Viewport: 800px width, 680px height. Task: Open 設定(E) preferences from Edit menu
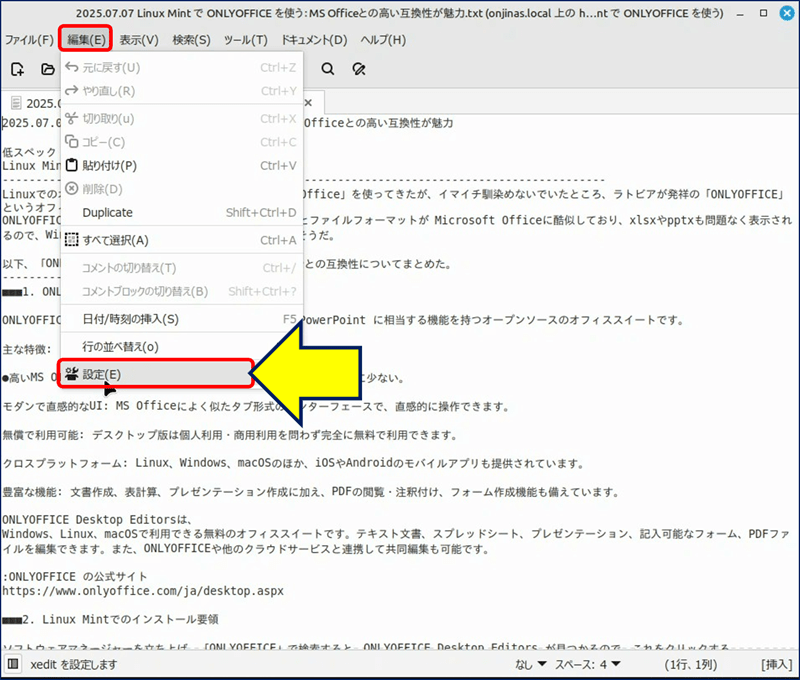pyautogui.click(x=156, y=374)
